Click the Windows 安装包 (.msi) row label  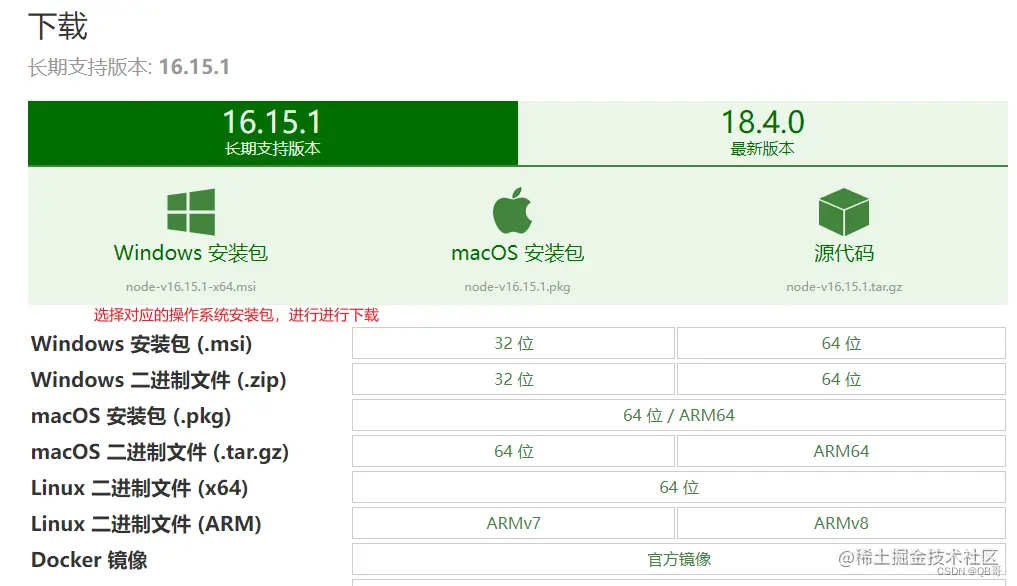(x=141, y=344)
